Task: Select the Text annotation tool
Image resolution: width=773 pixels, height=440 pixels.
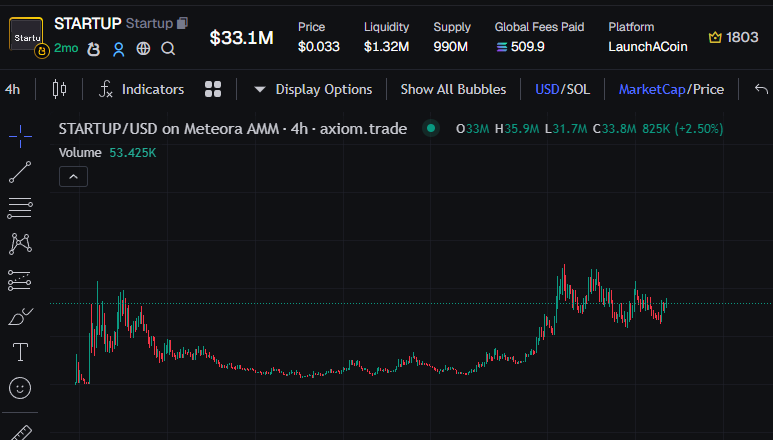Action: tap(20, 352)
